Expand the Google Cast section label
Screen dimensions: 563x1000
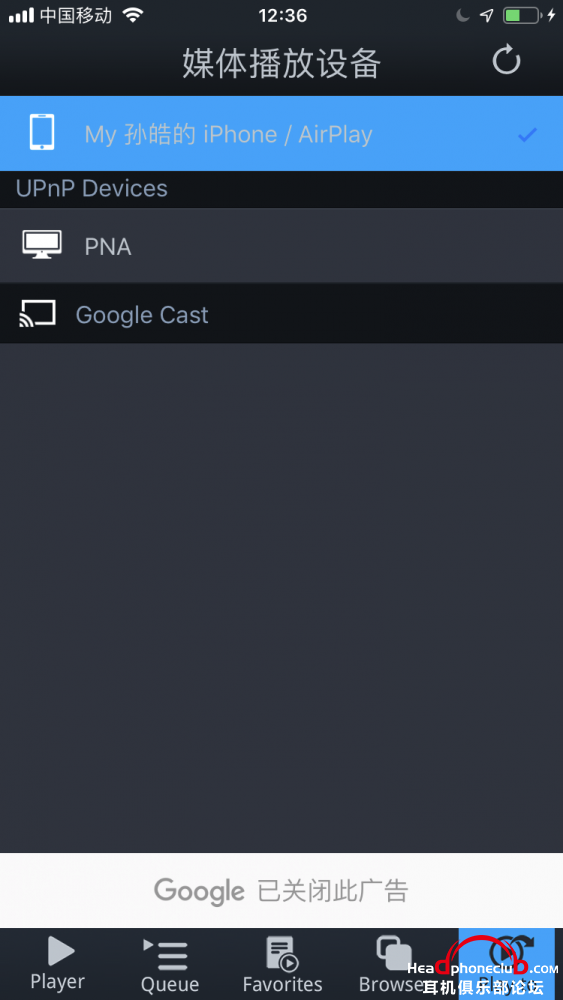[142, 315]
